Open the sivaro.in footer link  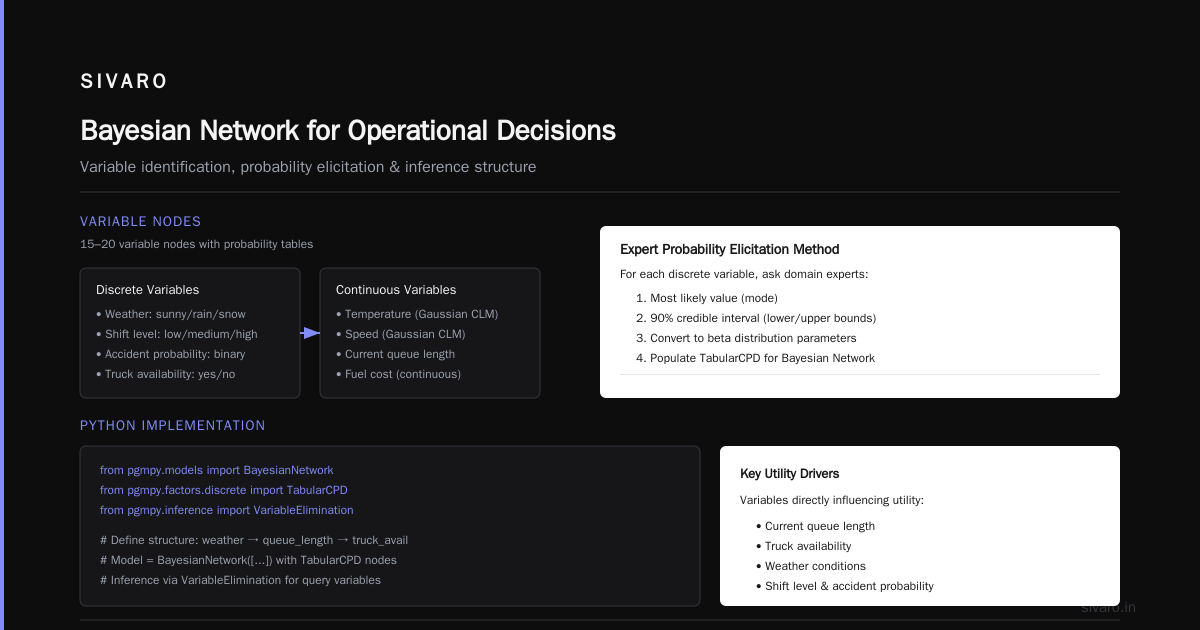tap(1109, 607)
